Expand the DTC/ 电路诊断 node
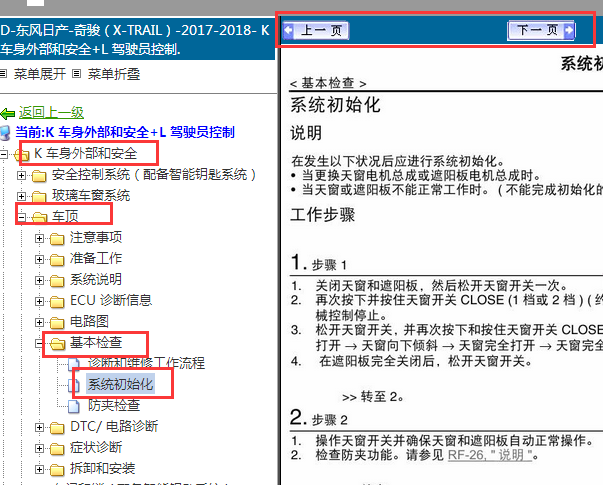 (x=39, y=427)
